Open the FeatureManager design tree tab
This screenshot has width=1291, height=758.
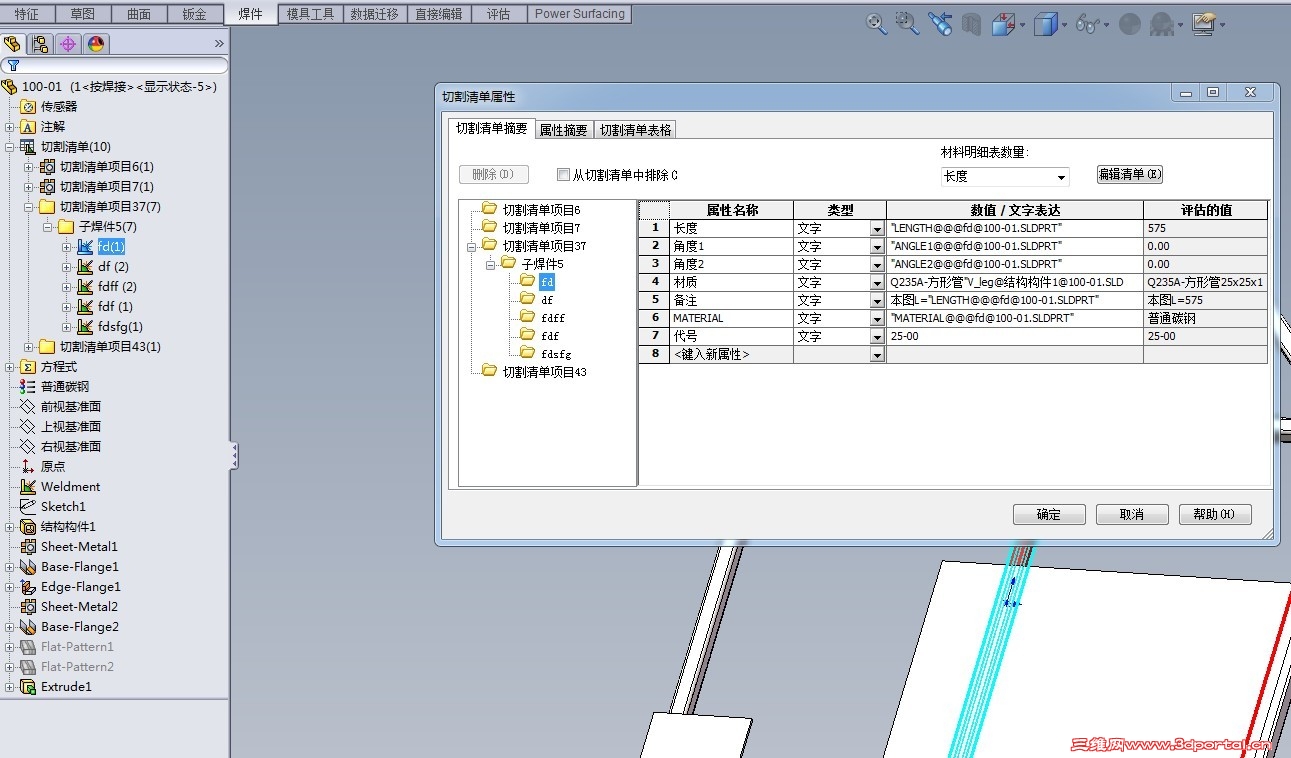12,44
